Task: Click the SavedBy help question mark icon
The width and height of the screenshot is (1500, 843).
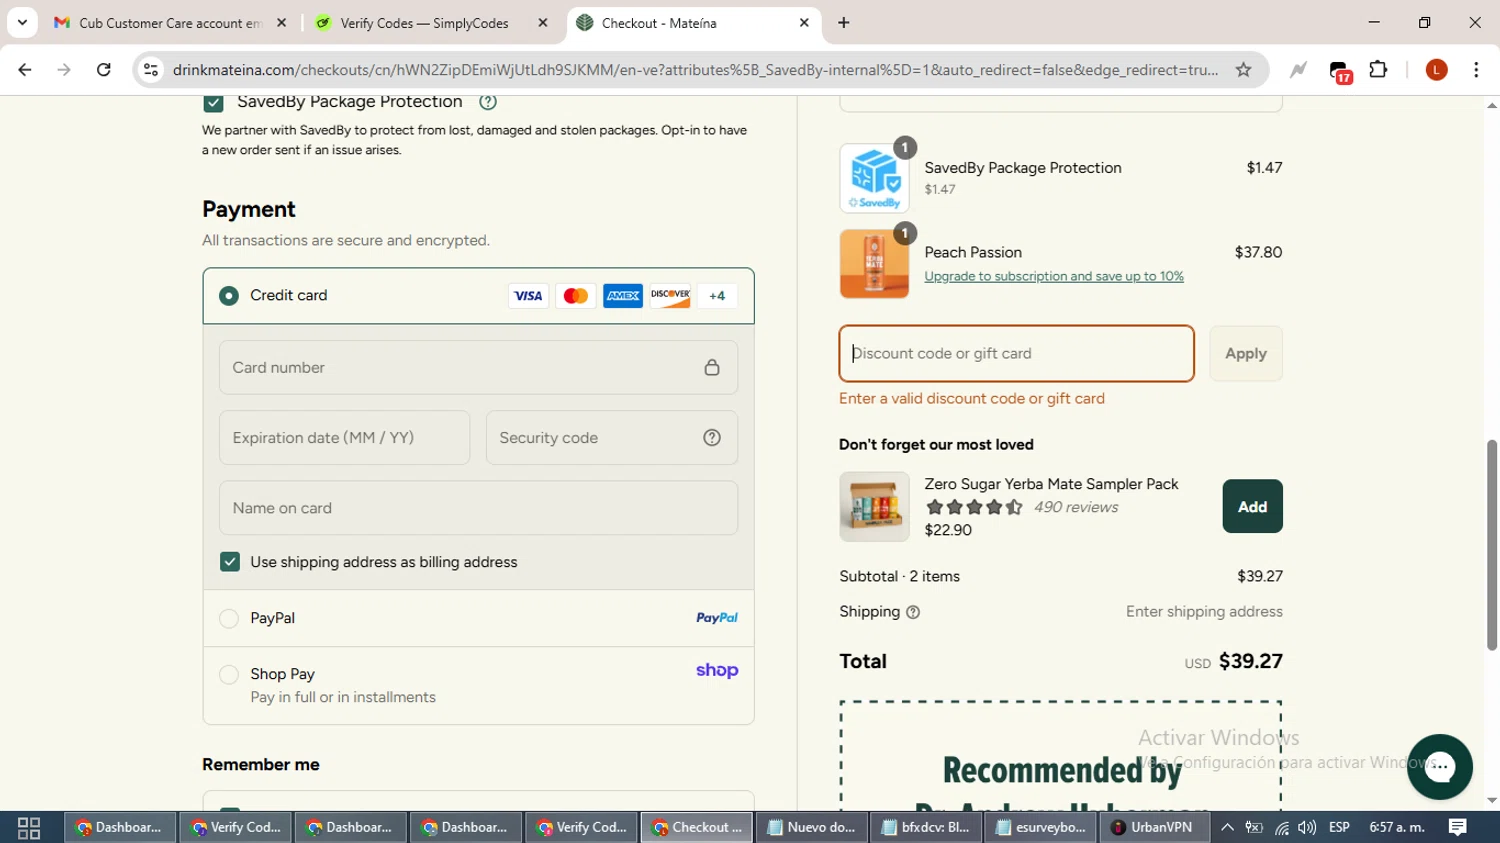Action: (x=488, y=102)
